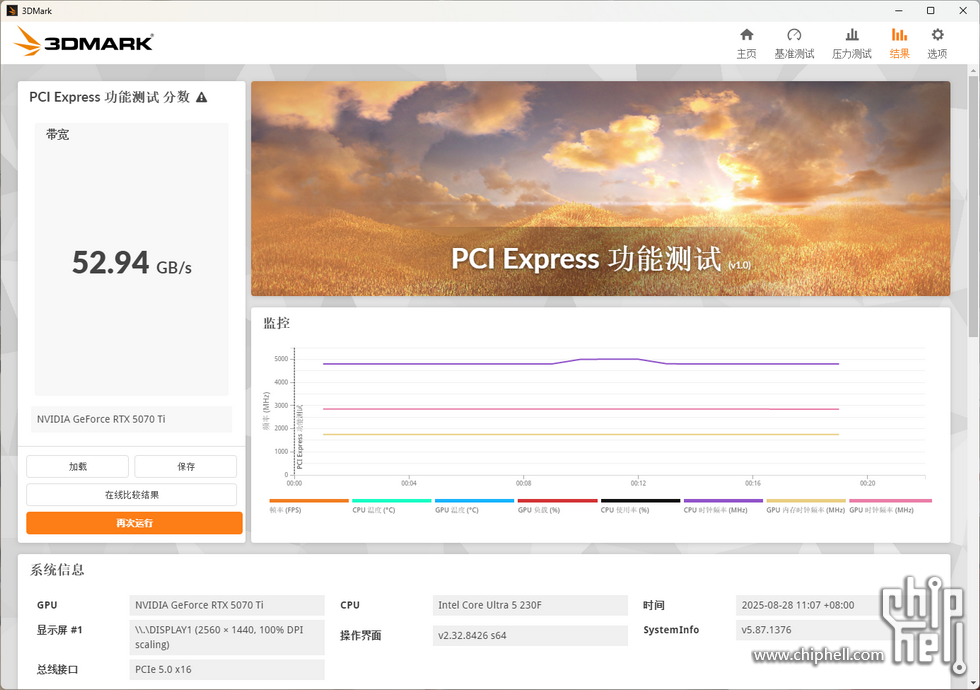The image size is (980, 690).
Task: Click the 00:04 time axis marker
Action: coord(409,483)
